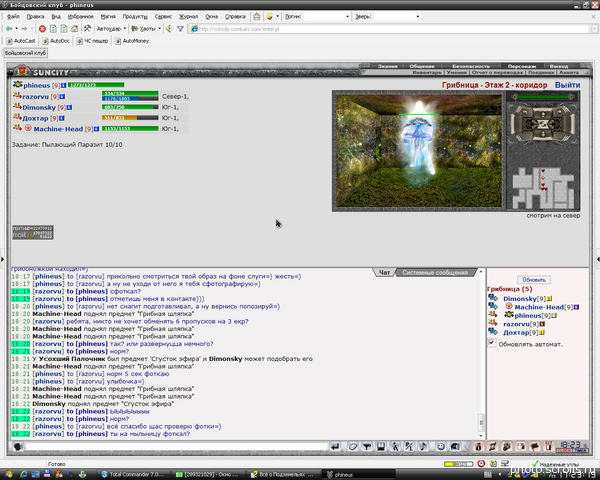Click the save chat log disk icon
The image size is (600, 480).
click(381, 446)
